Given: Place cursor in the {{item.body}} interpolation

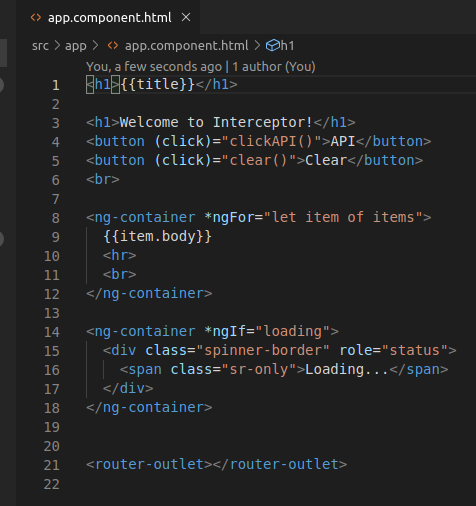Looking at the screenshot, I should point(157,236).
